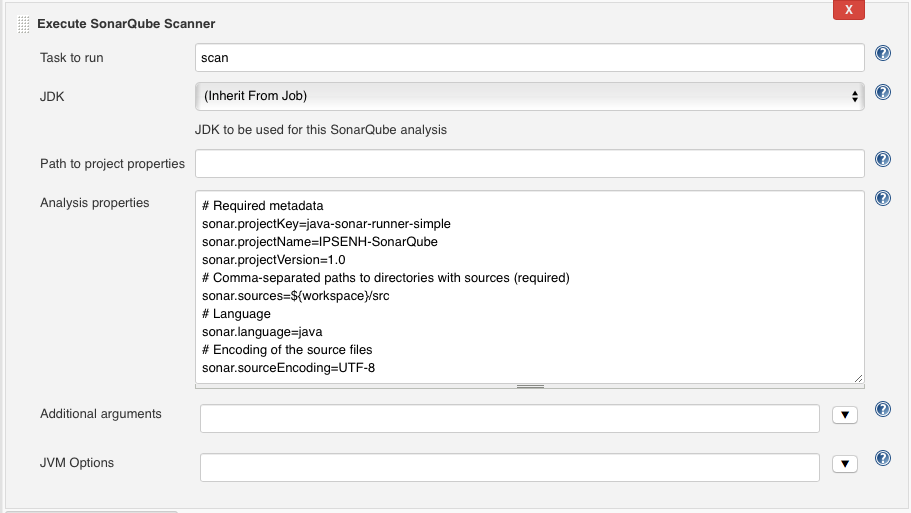Show help for Path to project properties
911x513 pixels.
(883, 159)
